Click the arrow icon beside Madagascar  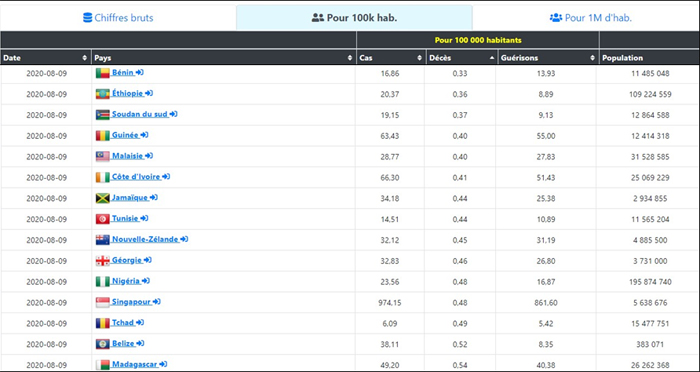click(163, 364)
